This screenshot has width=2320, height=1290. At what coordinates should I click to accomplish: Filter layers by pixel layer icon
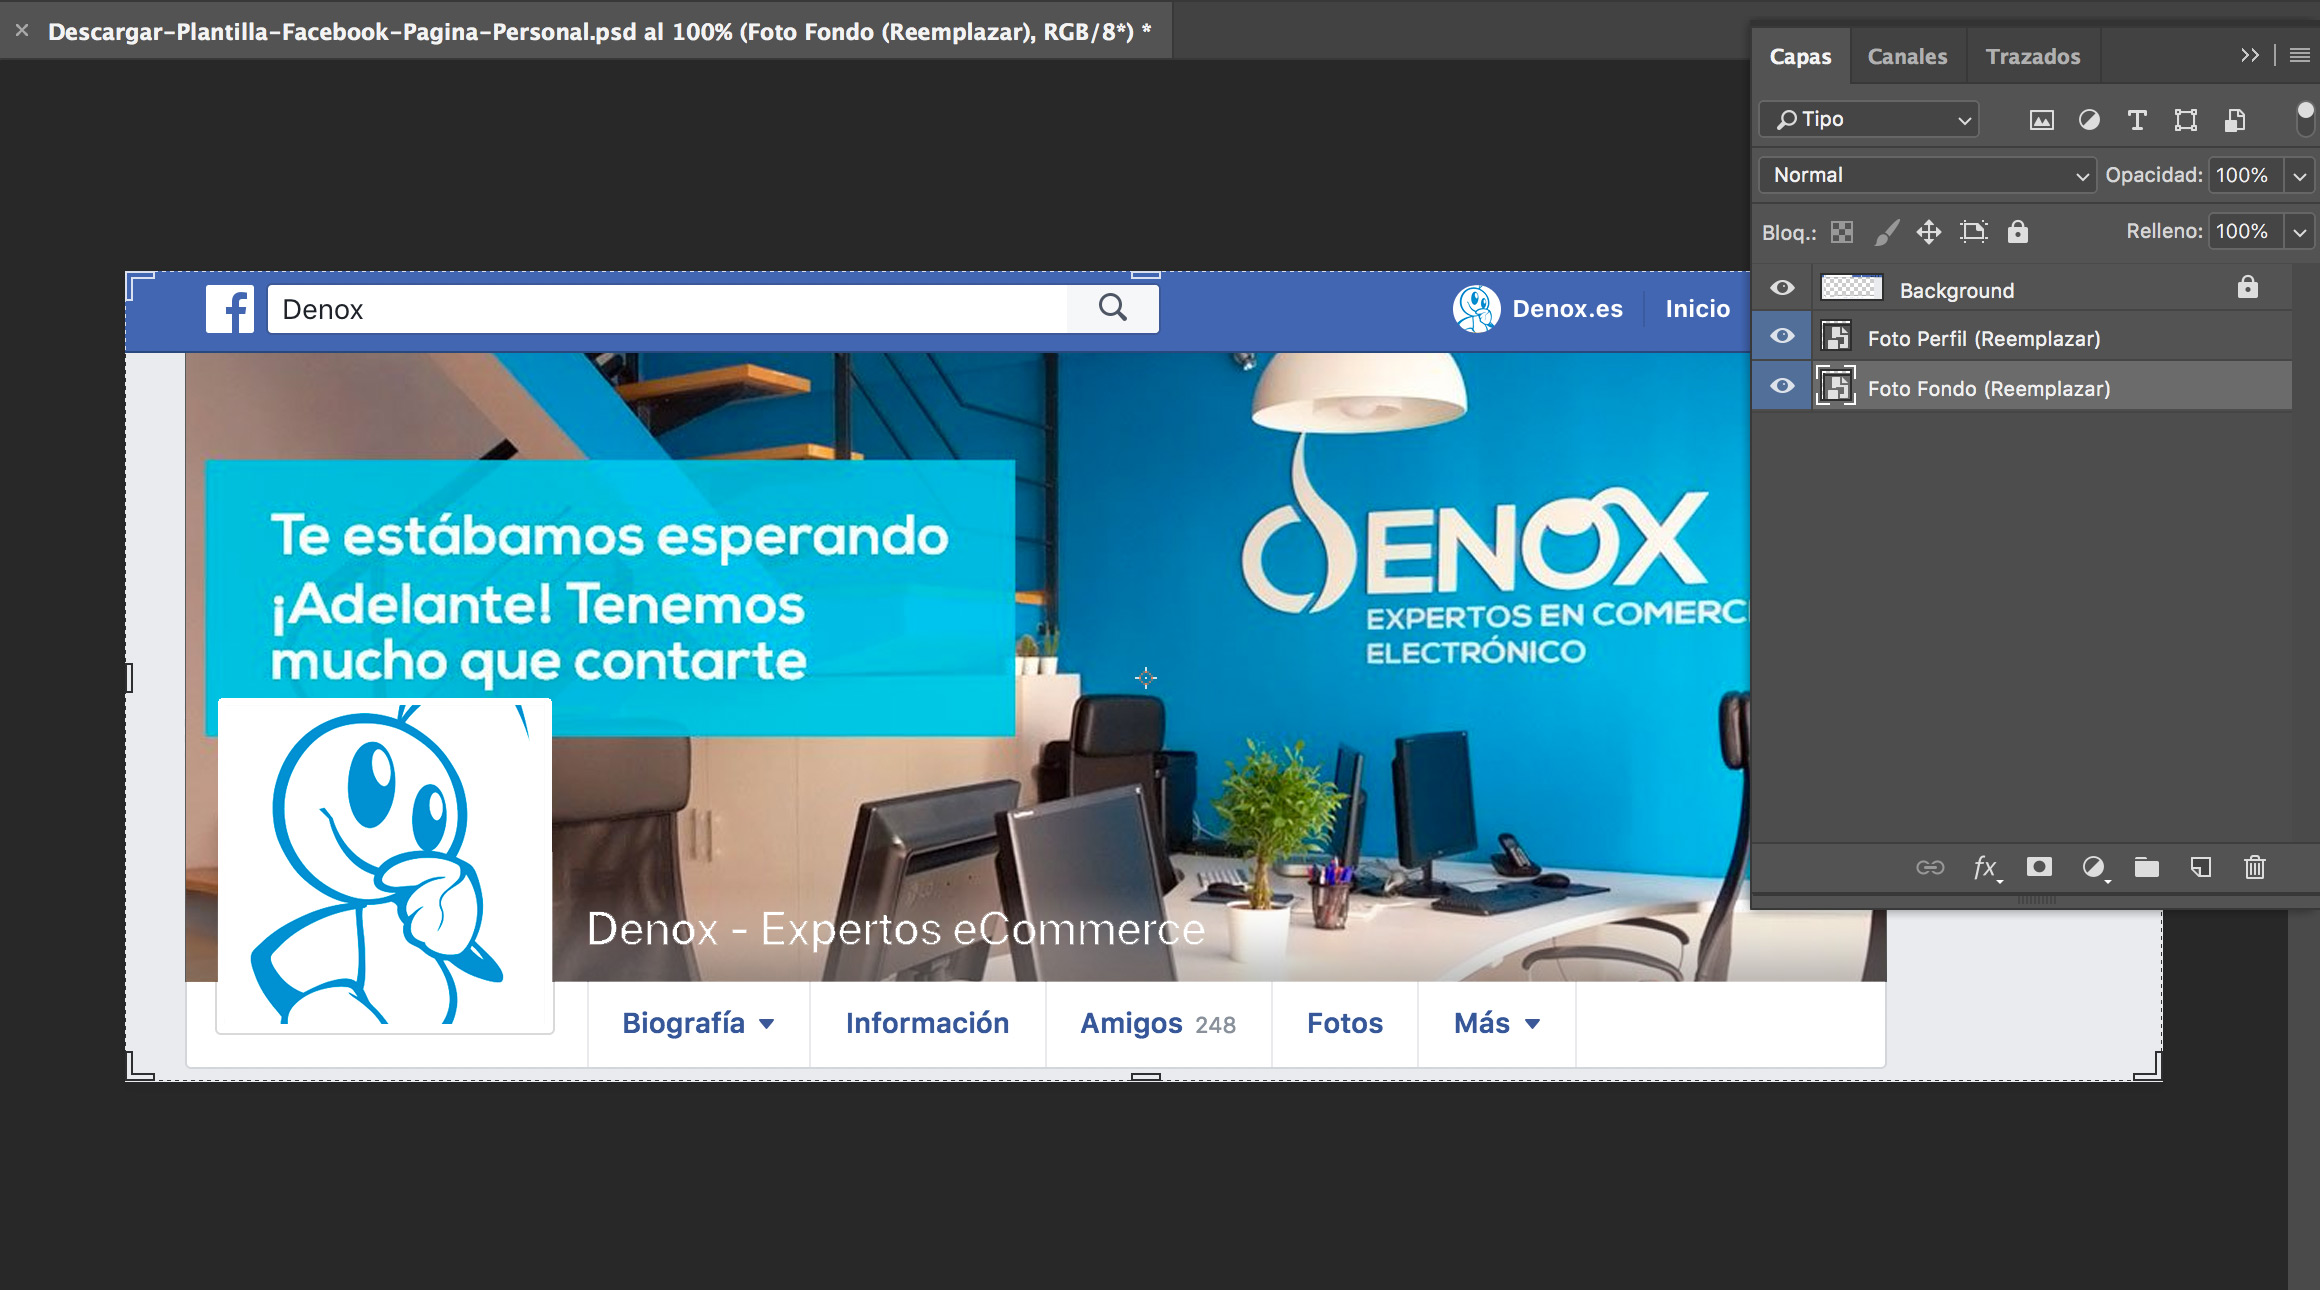pyautogui.click(x=2041, y=120)
